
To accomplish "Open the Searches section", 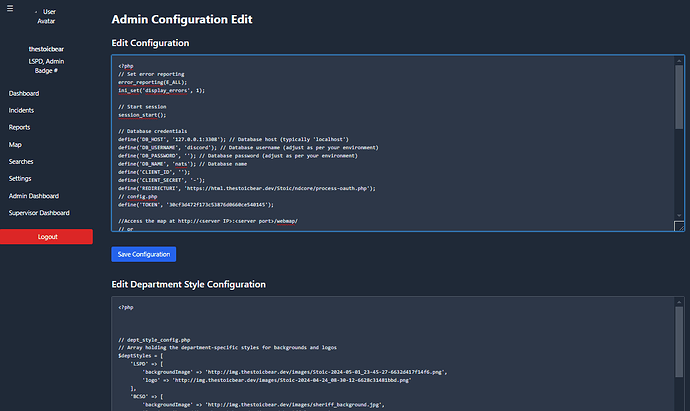I will tap(21, 161).
